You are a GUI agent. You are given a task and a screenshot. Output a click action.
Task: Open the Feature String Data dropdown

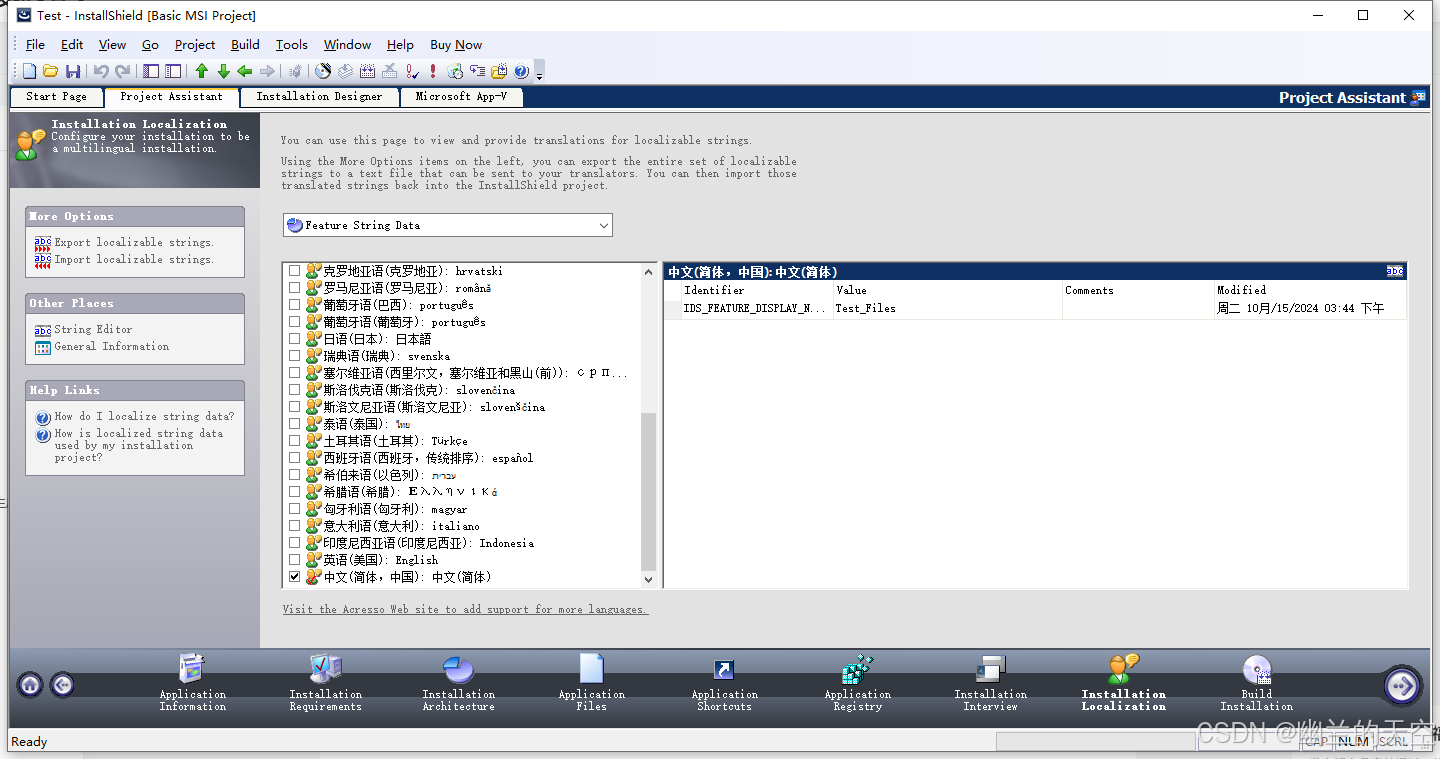click(448, 225)
